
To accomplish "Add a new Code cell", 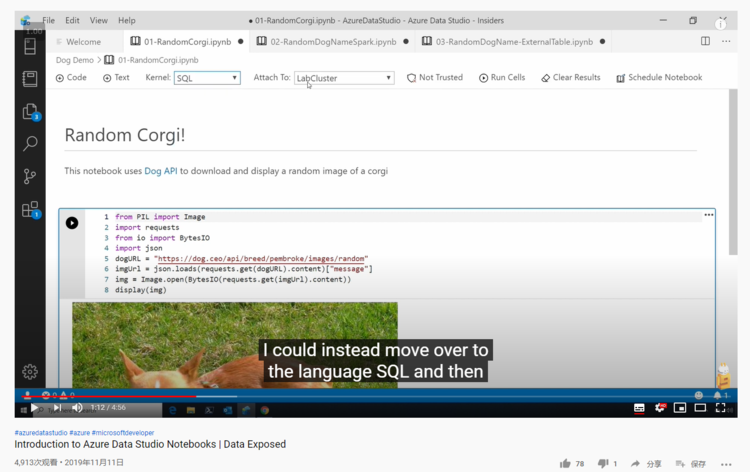I will coord(71,77).
